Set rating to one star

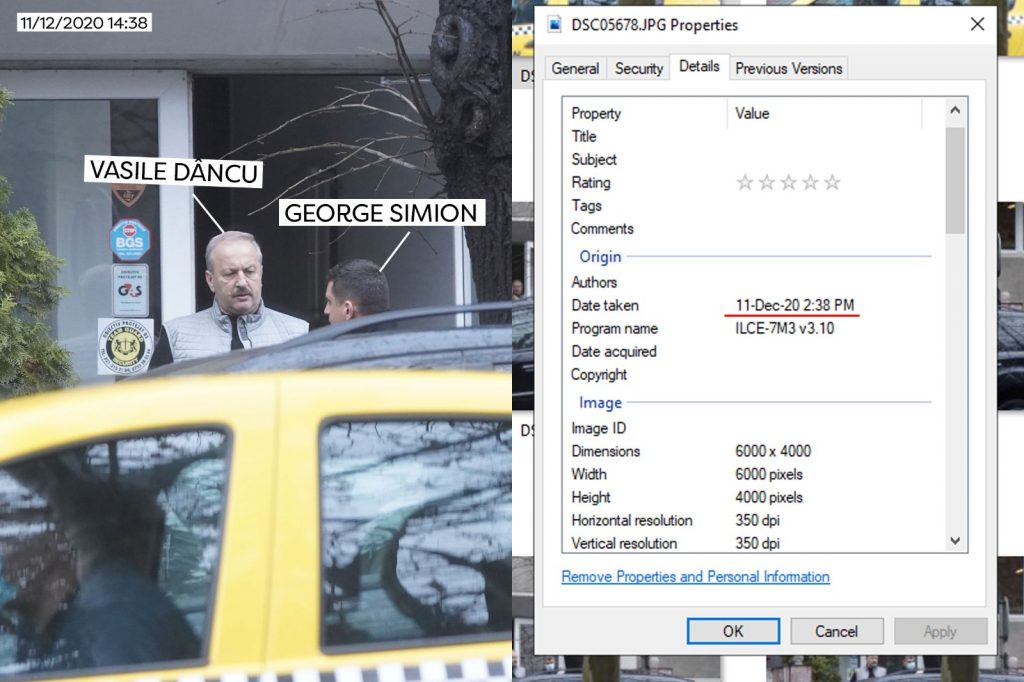tap(744, 183)
